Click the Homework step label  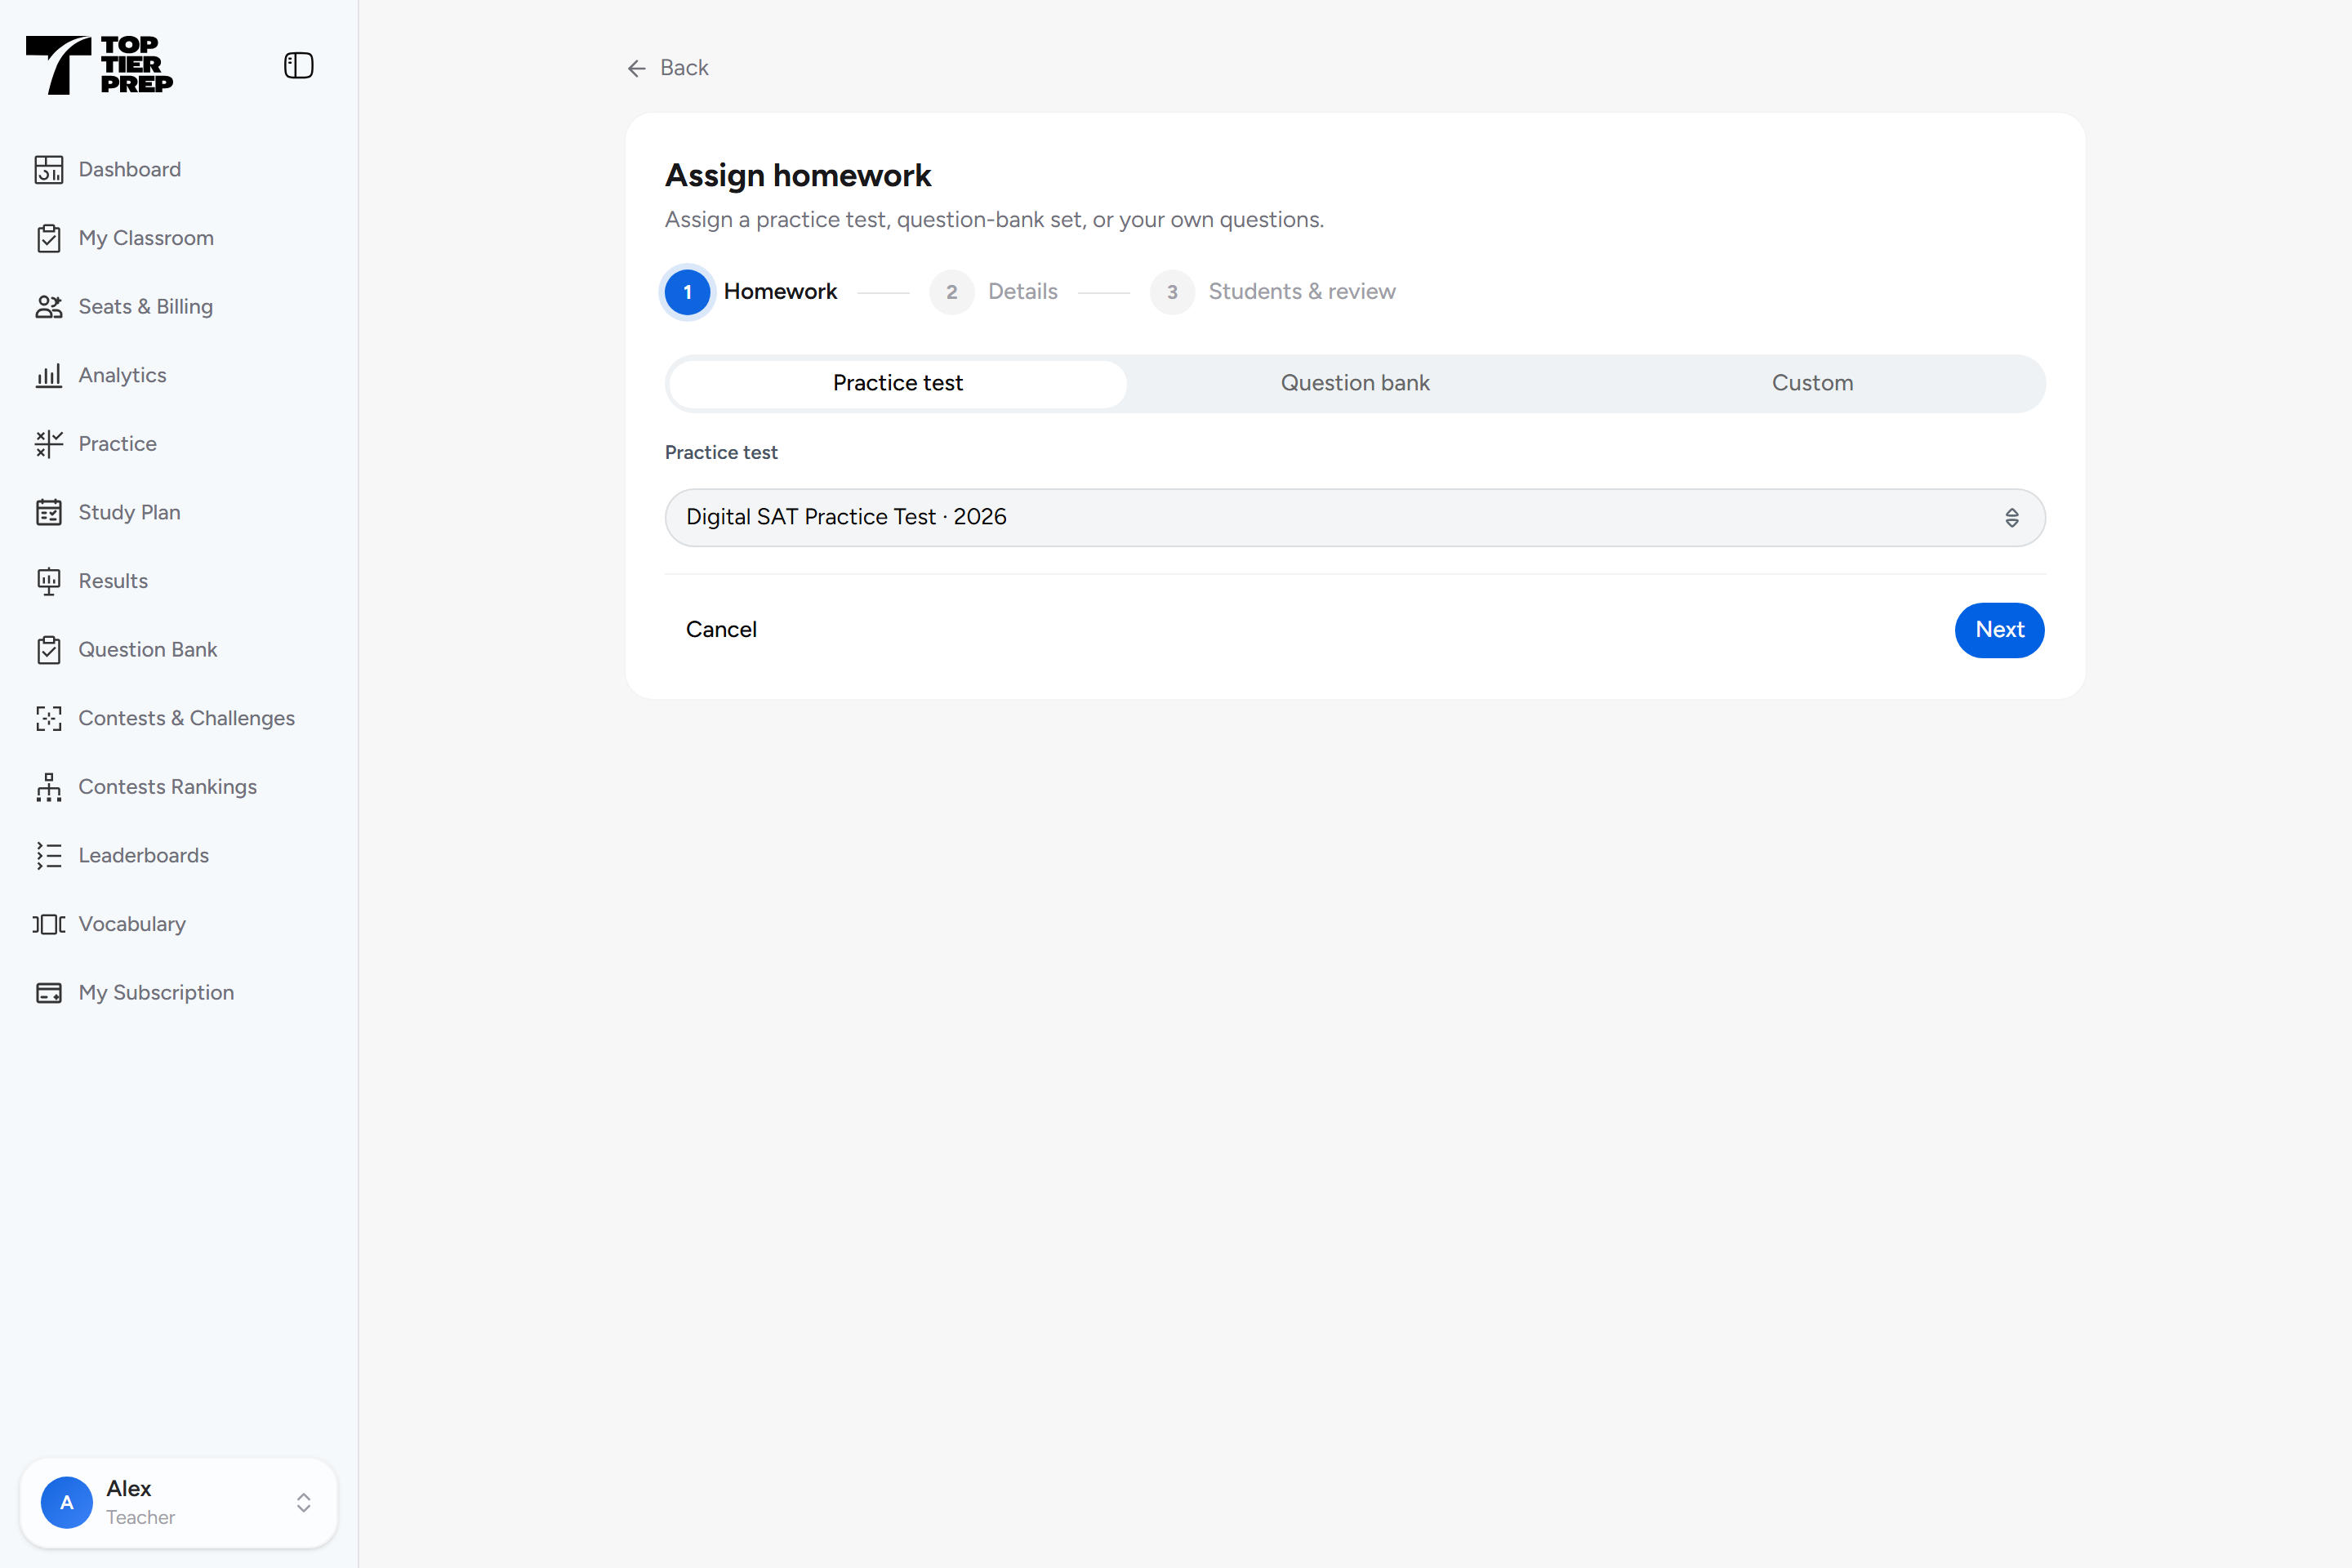click(780, 292)
